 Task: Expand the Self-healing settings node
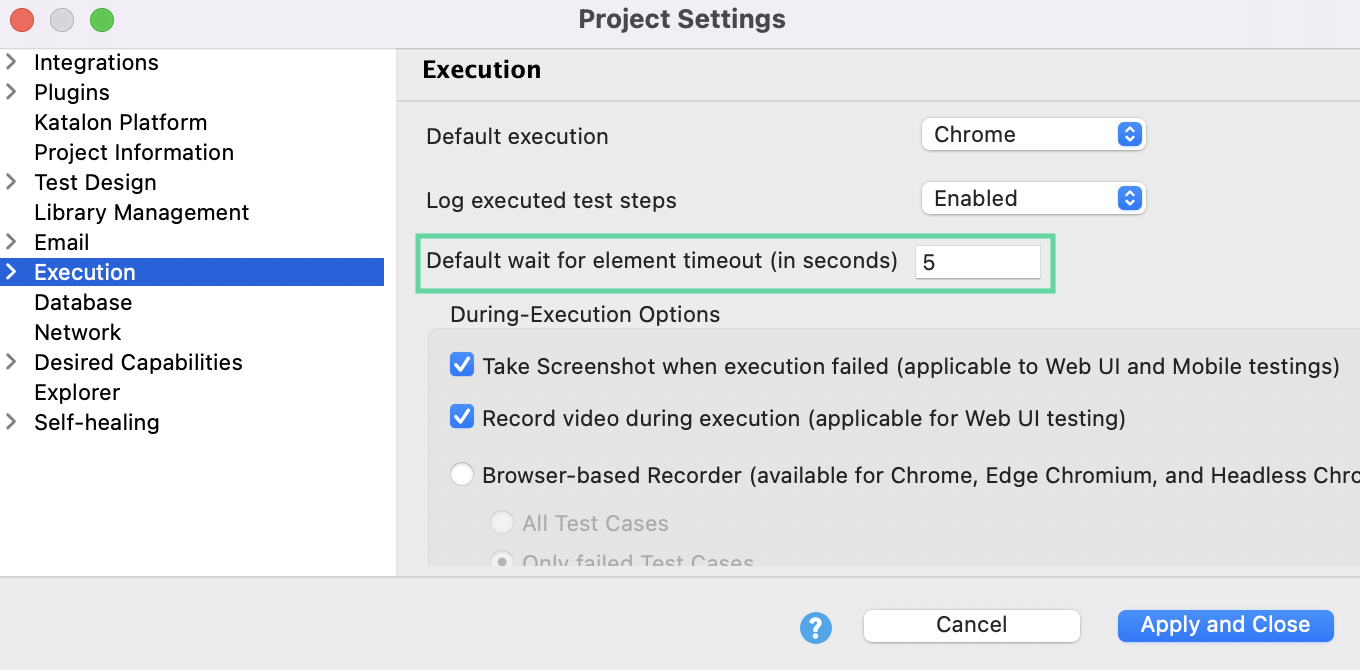click(12, 422)
